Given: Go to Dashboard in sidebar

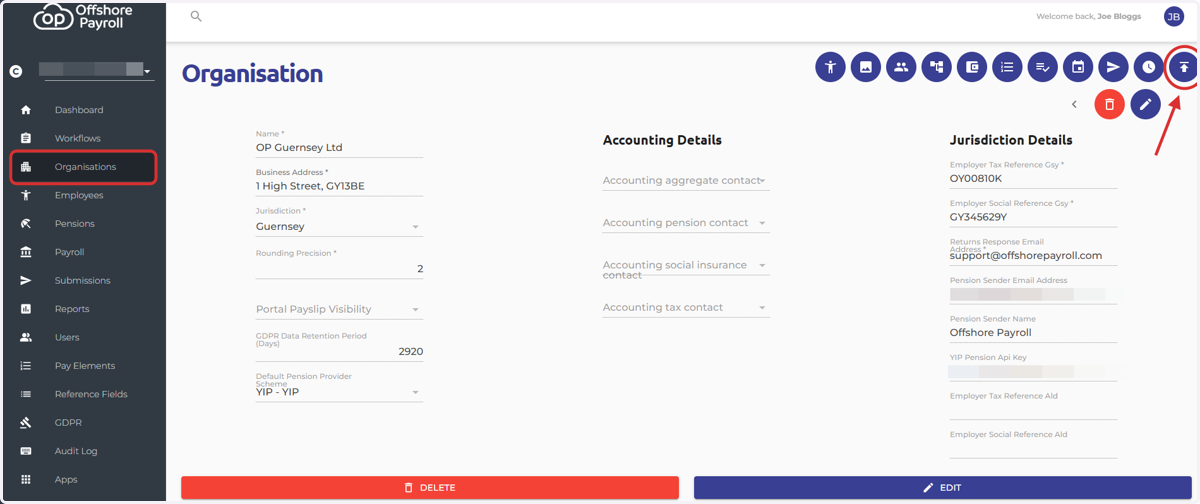Looking at the screenshot, I should (79, 110).
